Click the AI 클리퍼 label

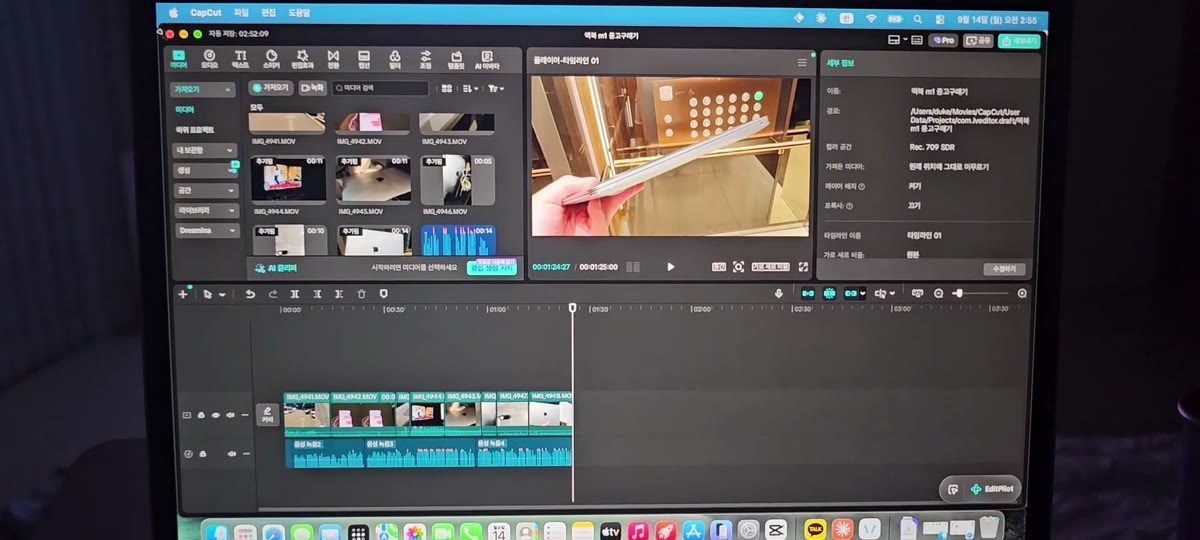tap(276, 268)
